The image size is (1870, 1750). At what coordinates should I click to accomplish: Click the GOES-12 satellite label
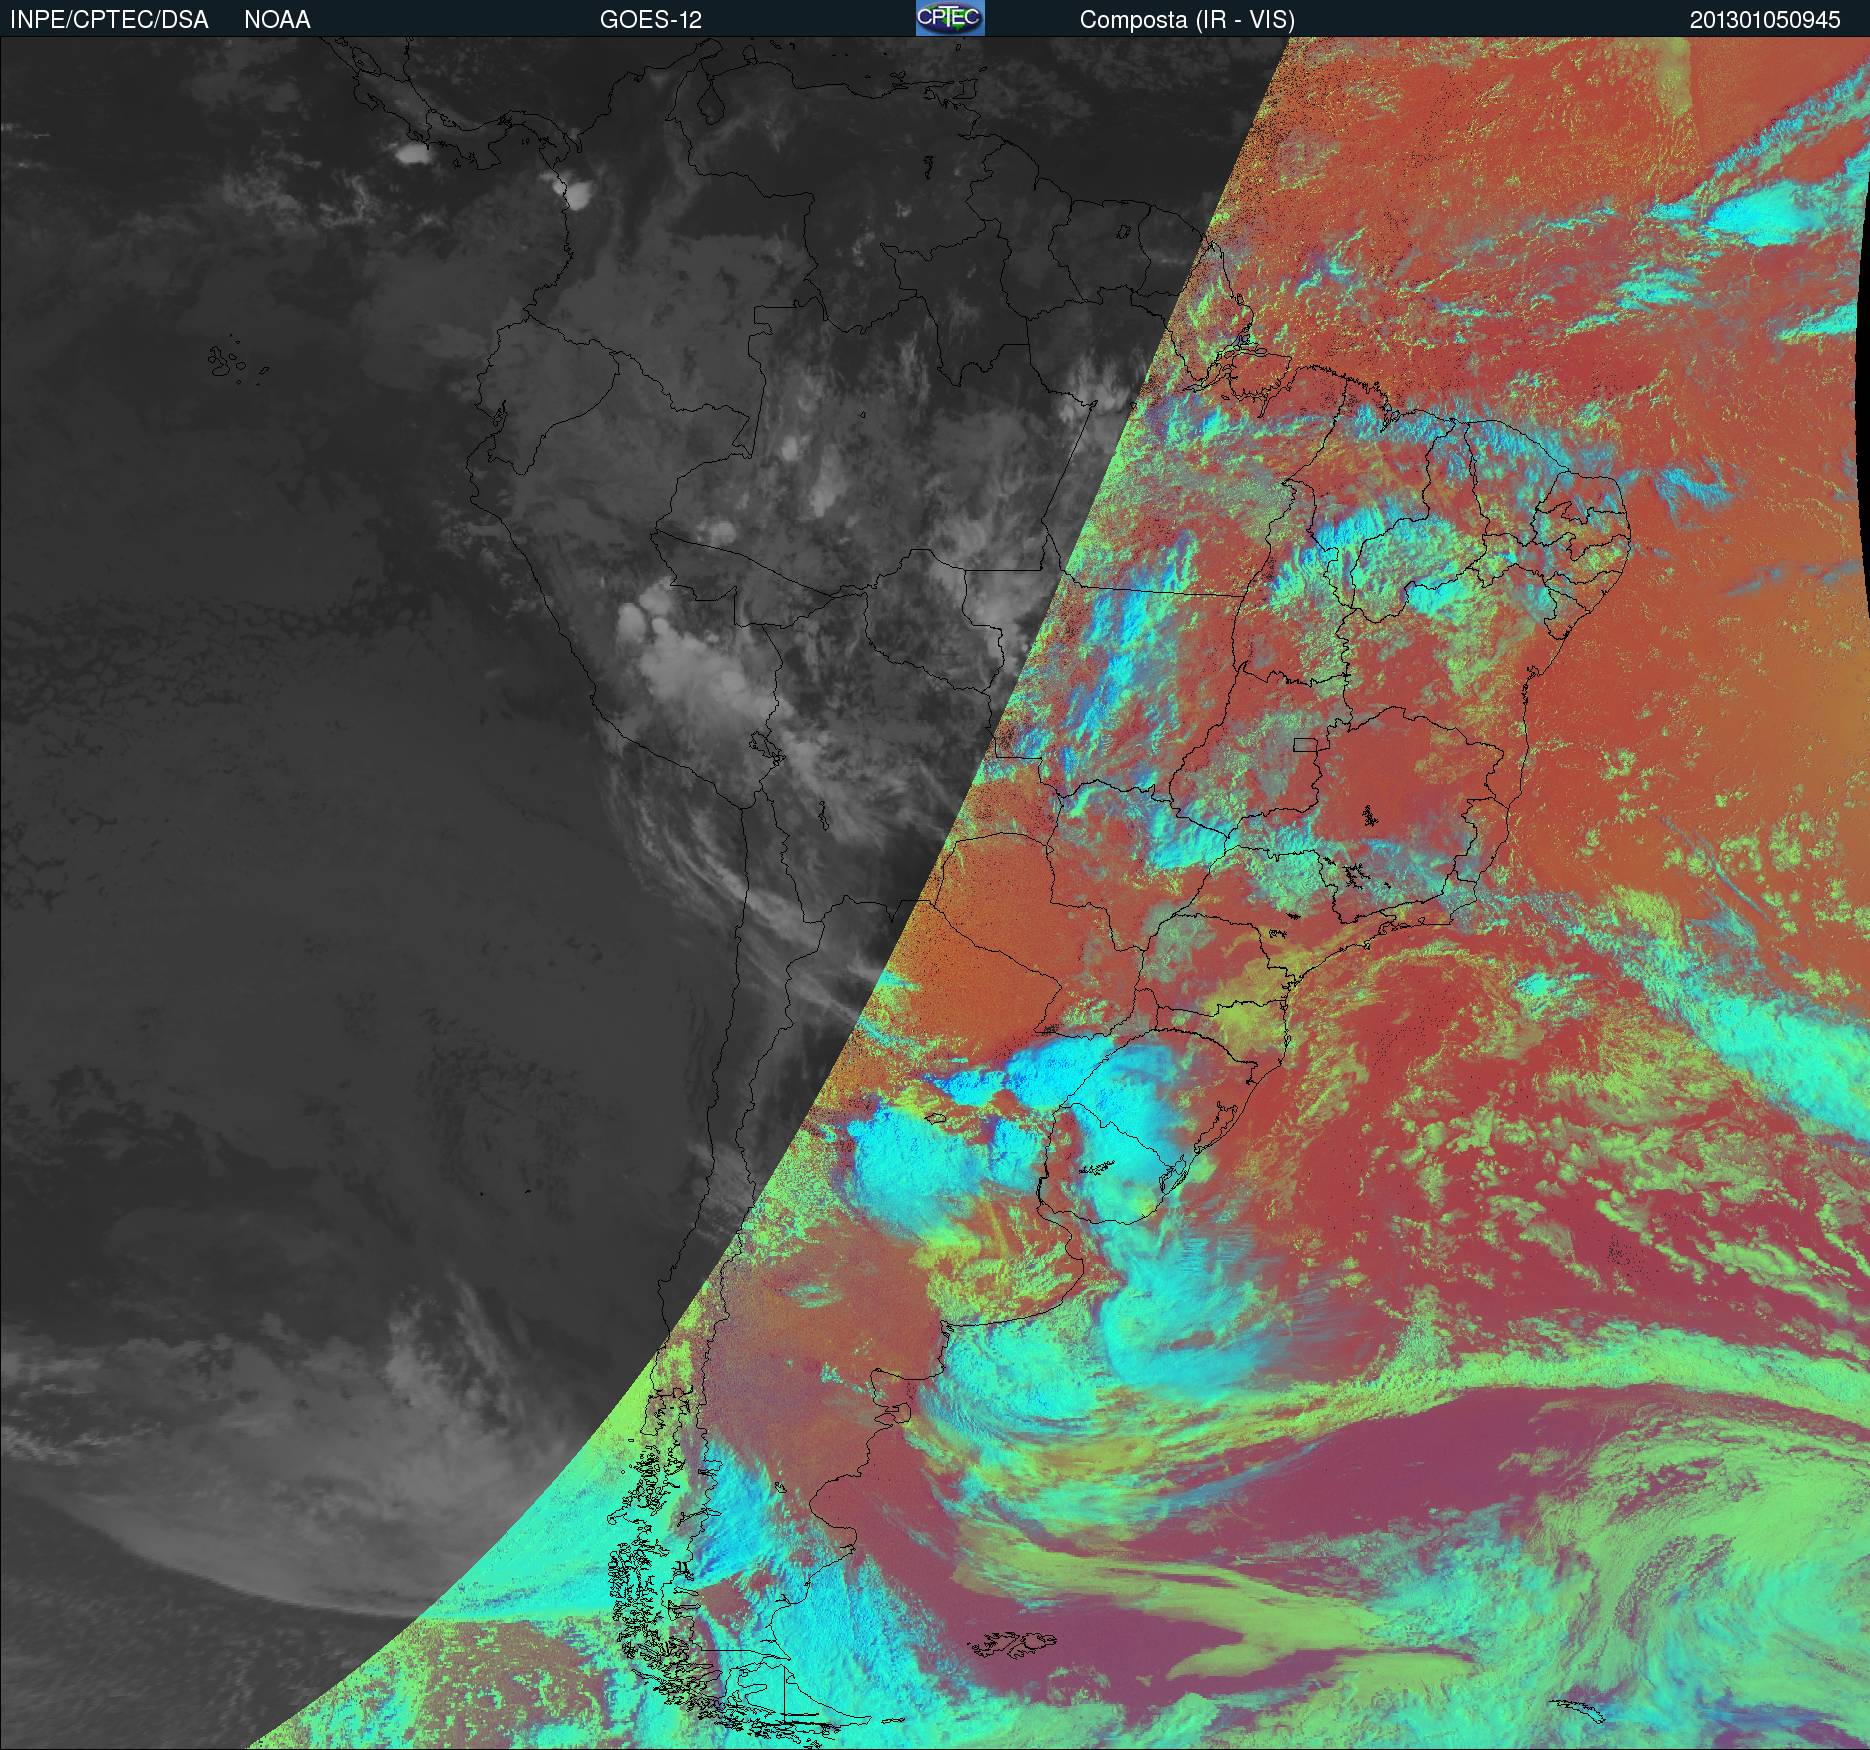650,20
